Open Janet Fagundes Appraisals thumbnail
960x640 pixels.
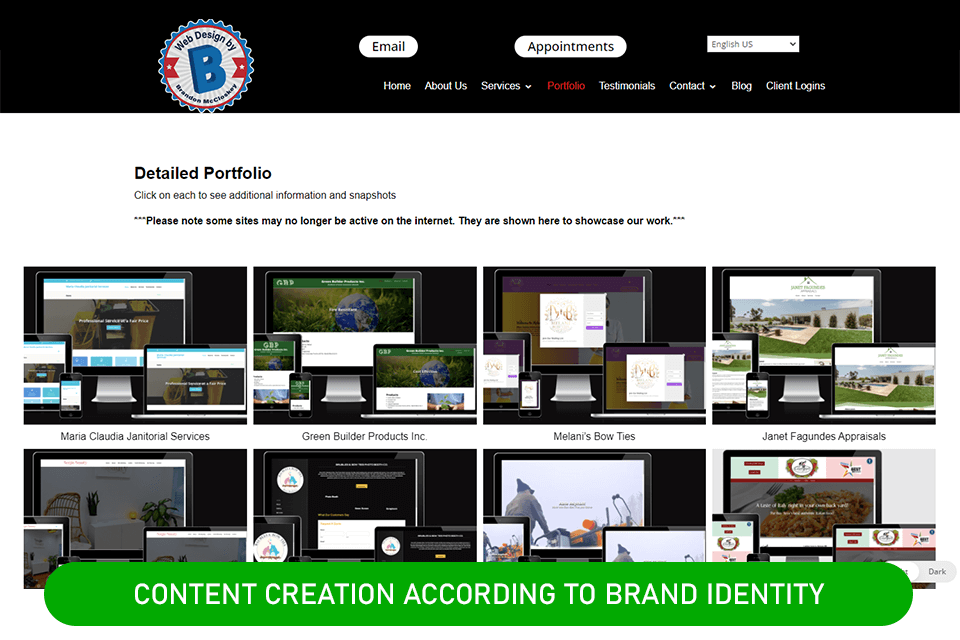pos(823,345)
